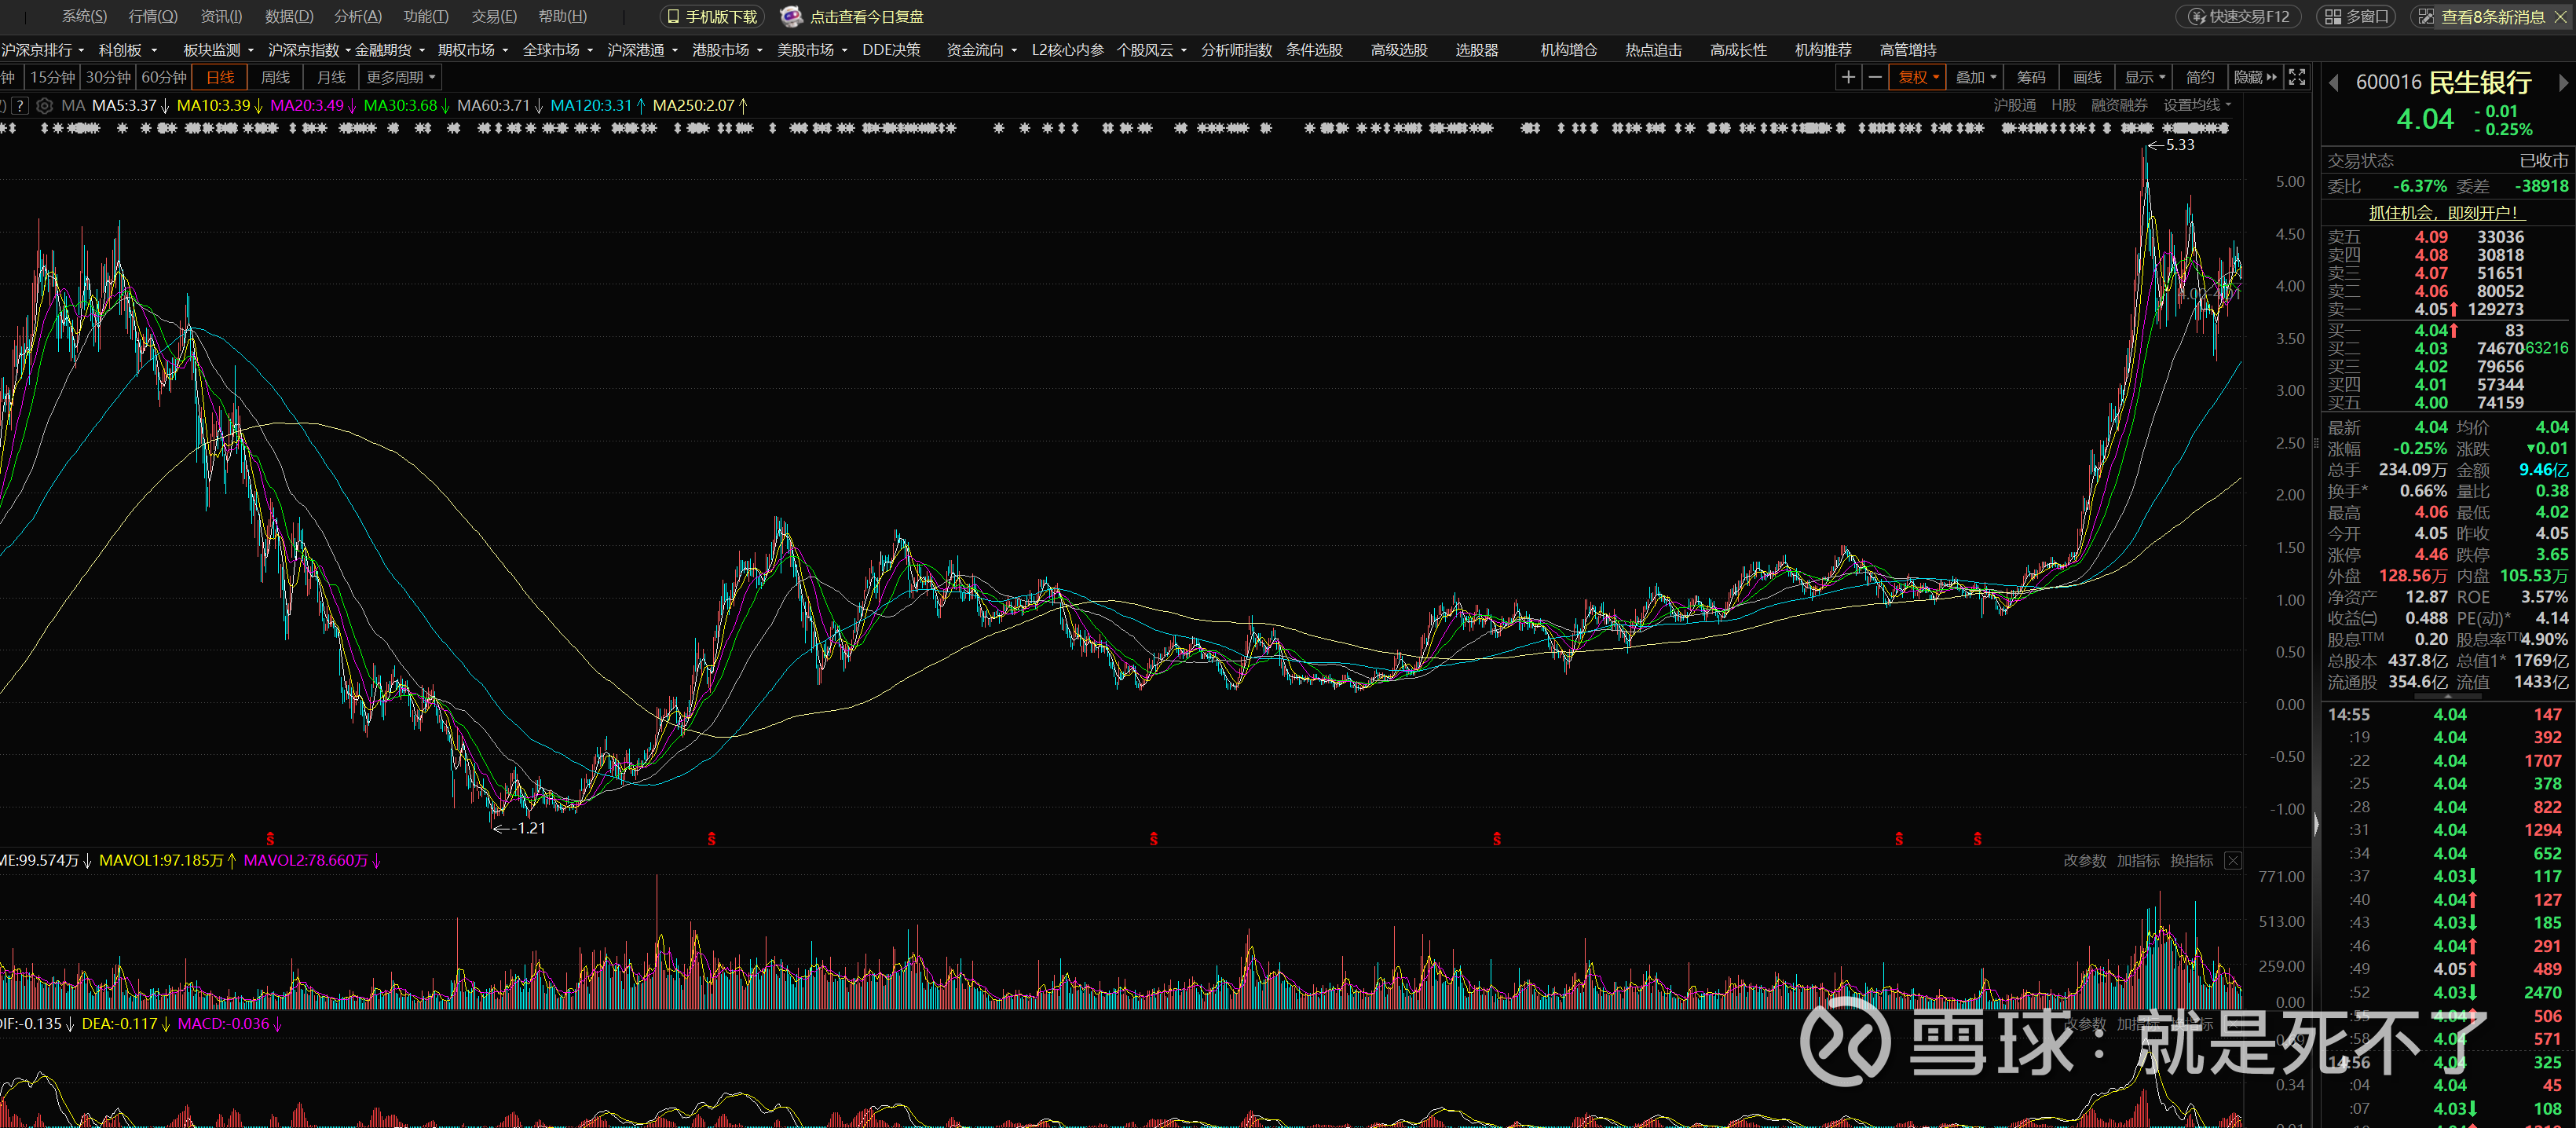Click the question mark help icon
This screenshot has width=2576, height=1128.
[x=20, y=105]
